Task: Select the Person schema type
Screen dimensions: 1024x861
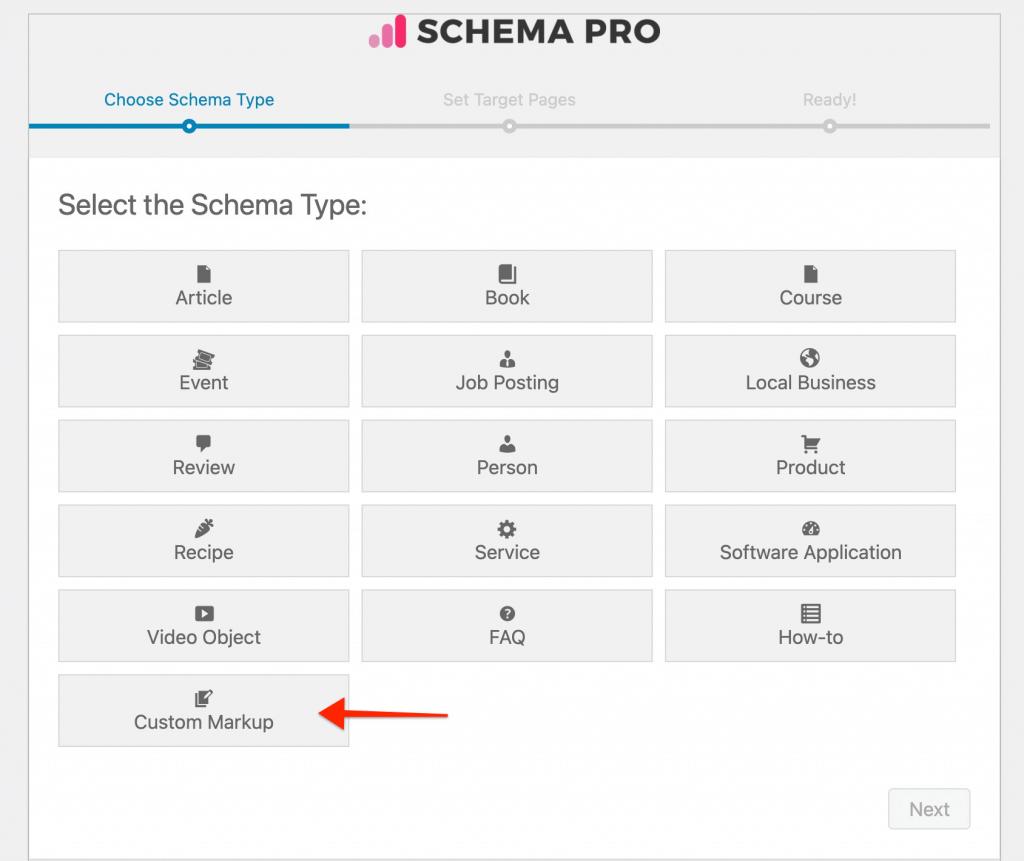Action: [x=506, y=456]
